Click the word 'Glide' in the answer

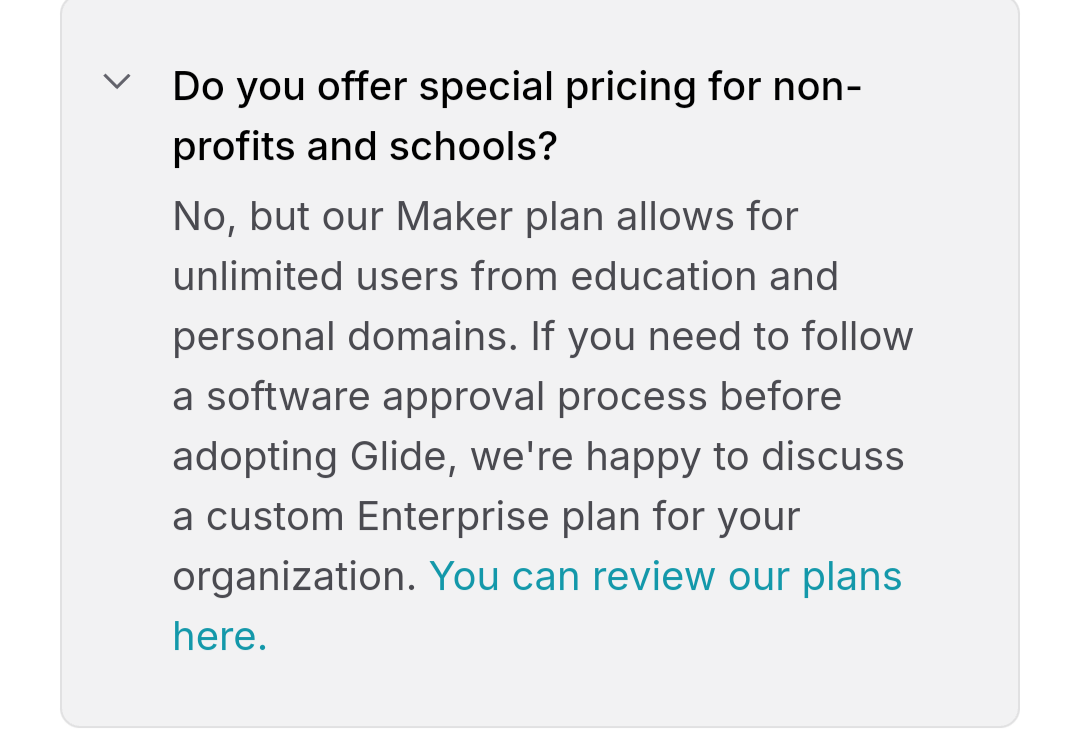click(403, 456)
